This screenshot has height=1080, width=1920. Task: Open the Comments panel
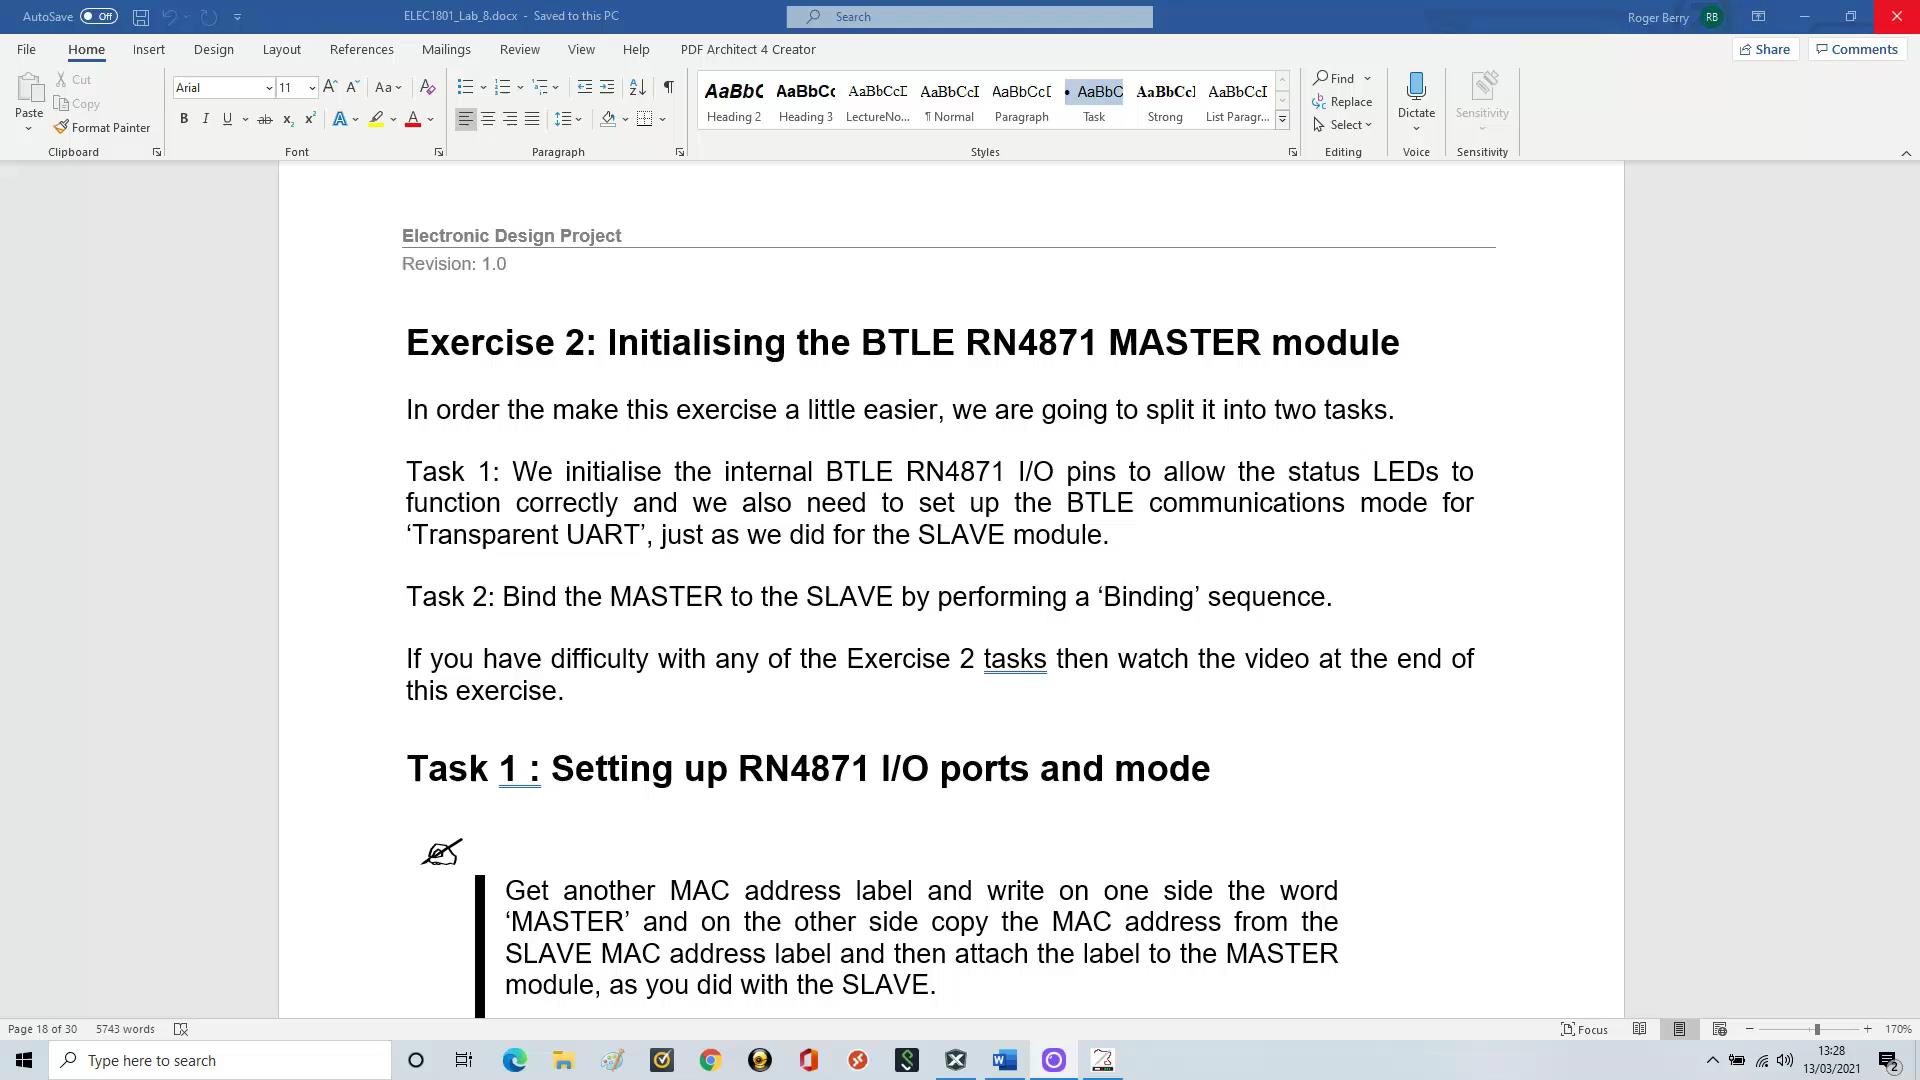tap(1856, 49)
